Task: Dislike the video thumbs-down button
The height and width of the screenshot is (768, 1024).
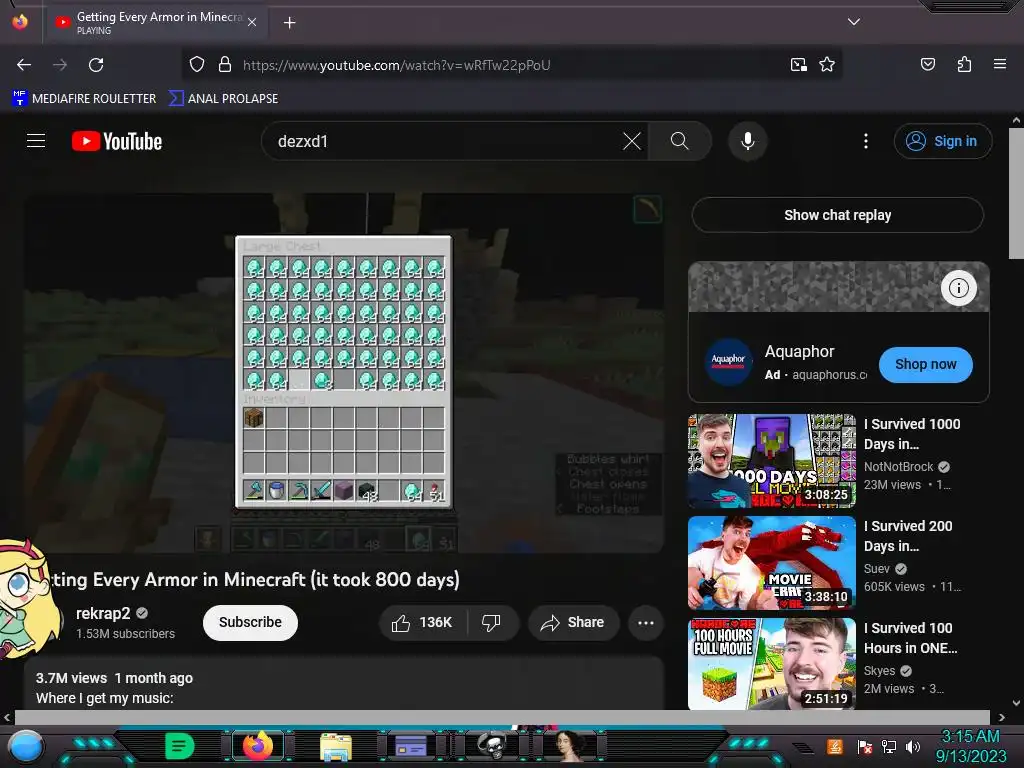Action: 492,622
